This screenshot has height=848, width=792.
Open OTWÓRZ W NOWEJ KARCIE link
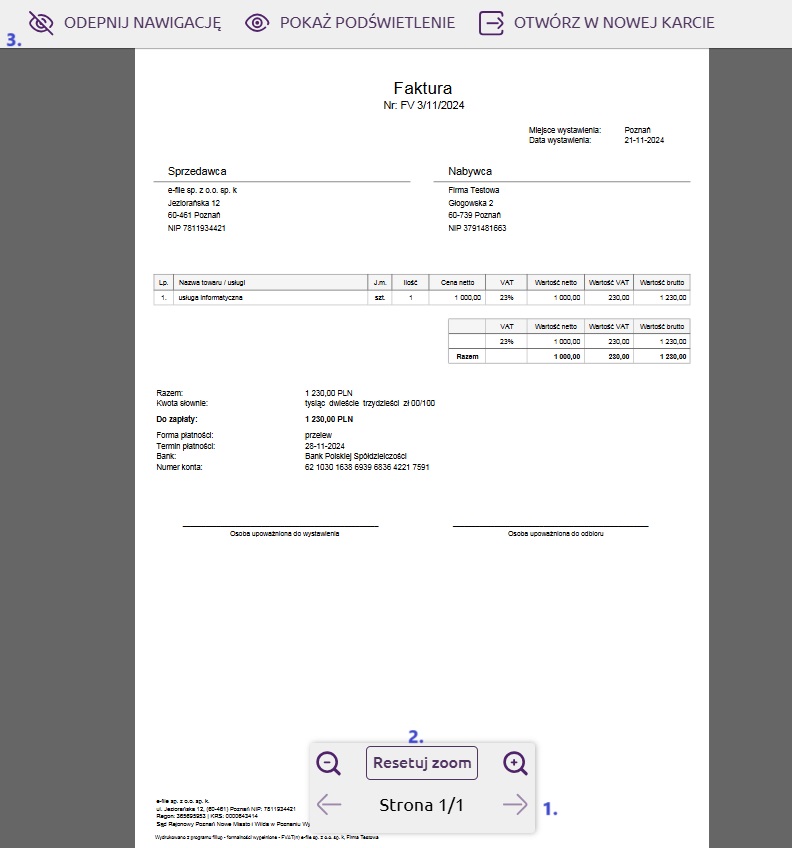click(614, 23)
